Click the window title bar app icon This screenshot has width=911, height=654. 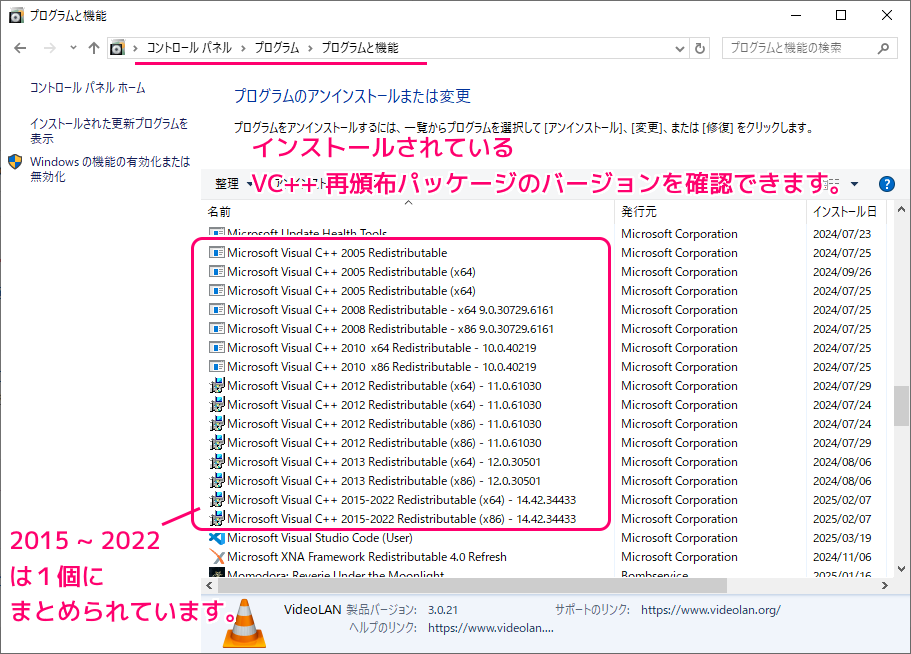(16, 16)
